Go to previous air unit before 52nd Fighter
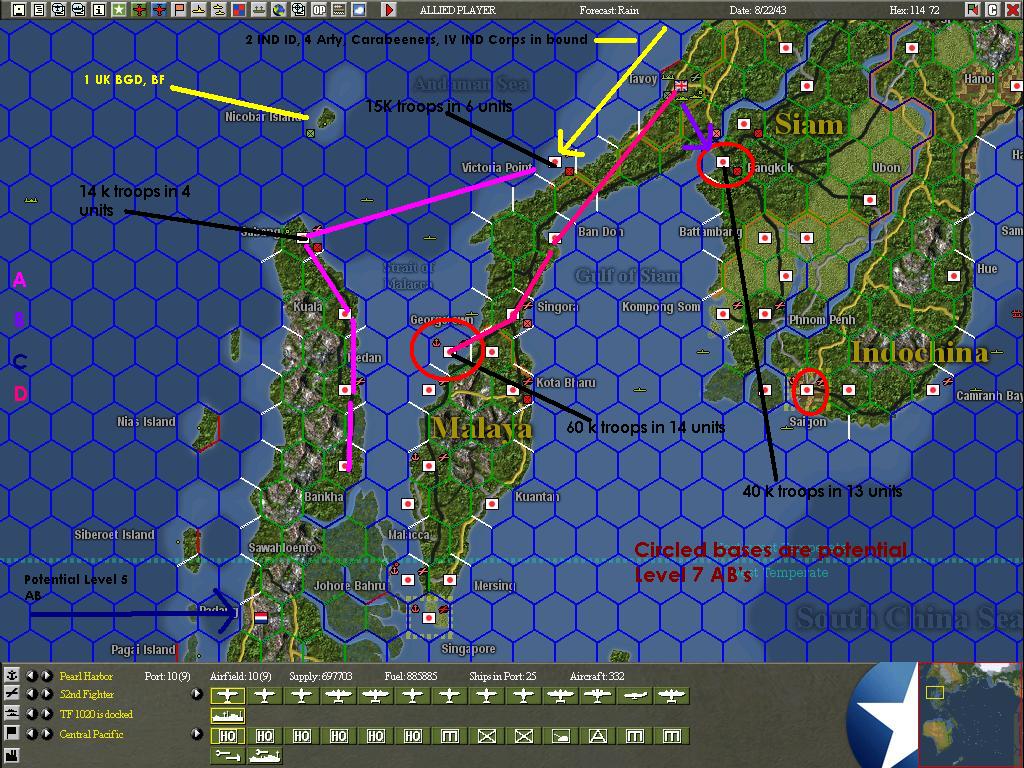1024x768 pixels. click(31, 694)
